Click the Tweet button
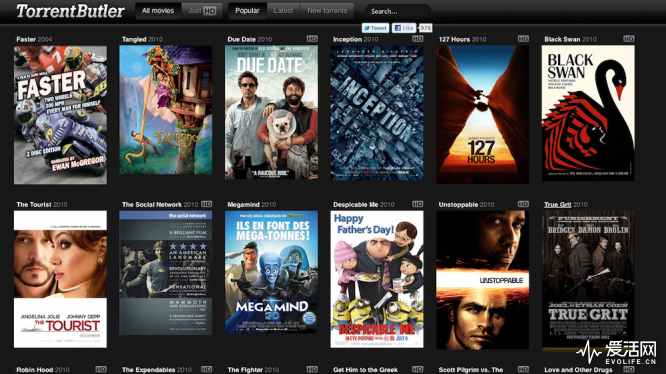The width and height of the screenshot is (666, 374). click(375, 28)
